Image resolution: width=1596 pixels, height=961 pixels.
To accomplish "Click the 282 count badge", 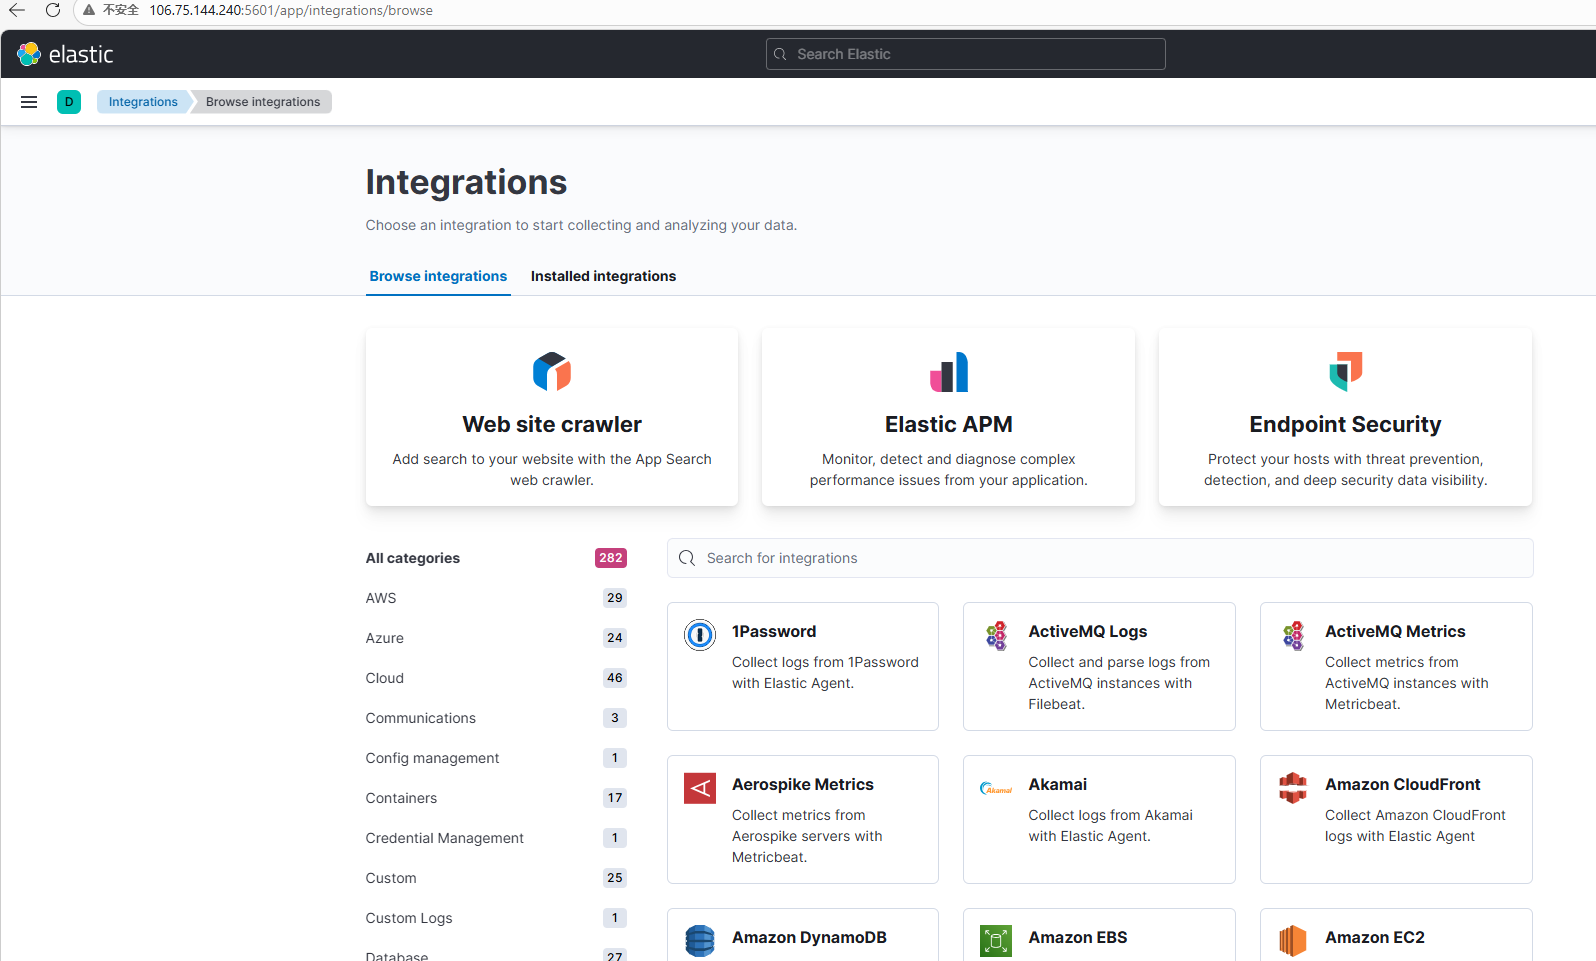I will point(611,558).
